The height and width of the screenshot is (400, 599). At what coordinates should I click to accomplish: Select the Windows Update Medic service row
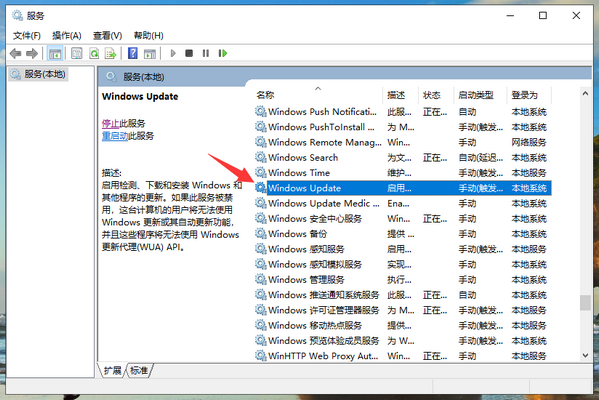[403, 204]
